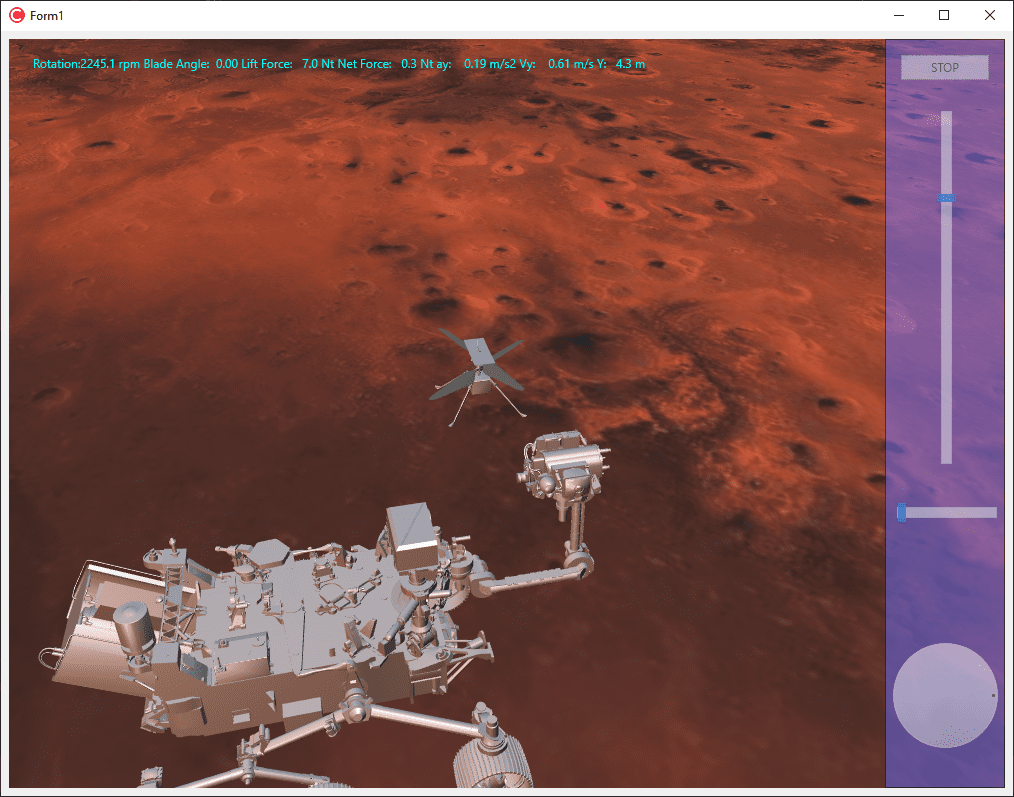Click the horizontal slider handle

click(901, 512)
